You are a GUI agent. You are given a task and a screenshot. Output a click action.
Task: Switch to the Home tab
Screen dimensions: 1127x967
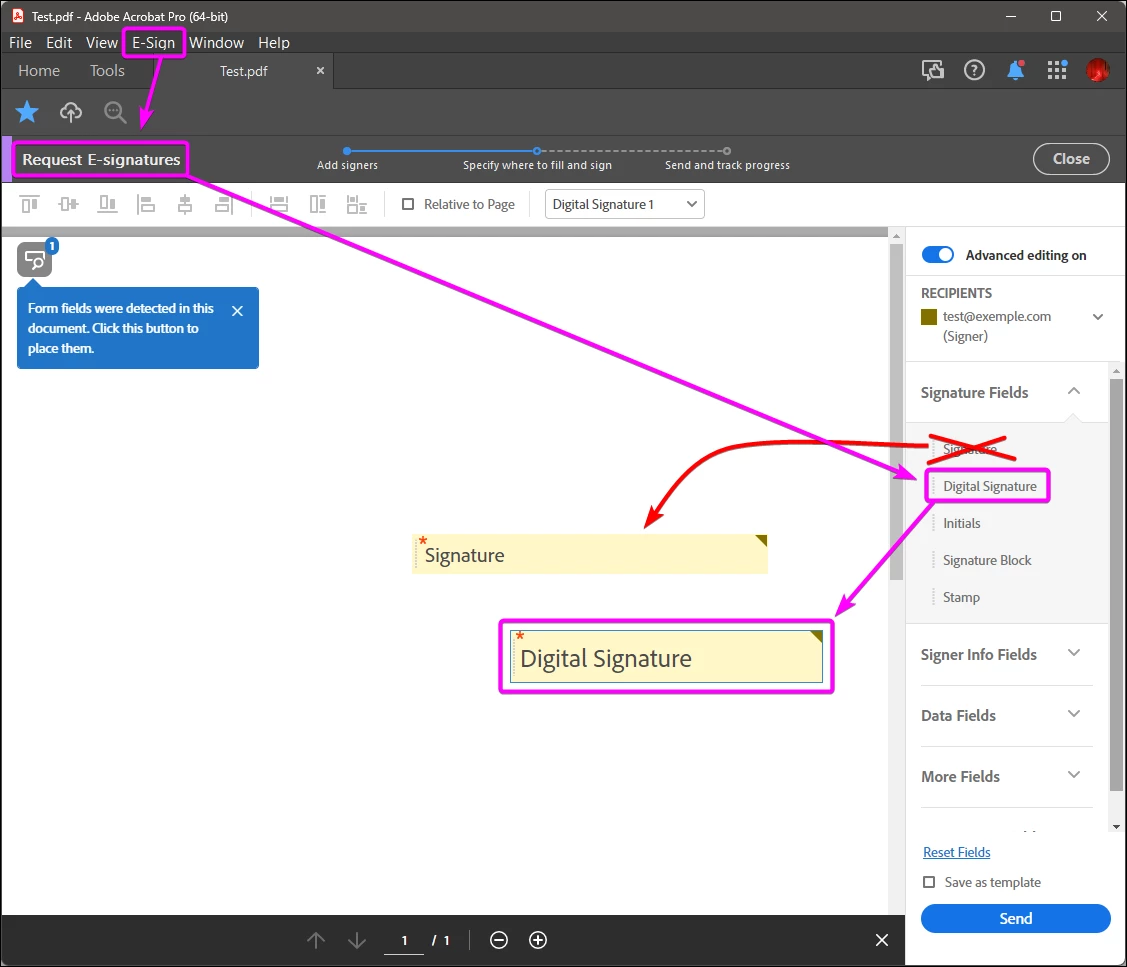tap(39, 70)
